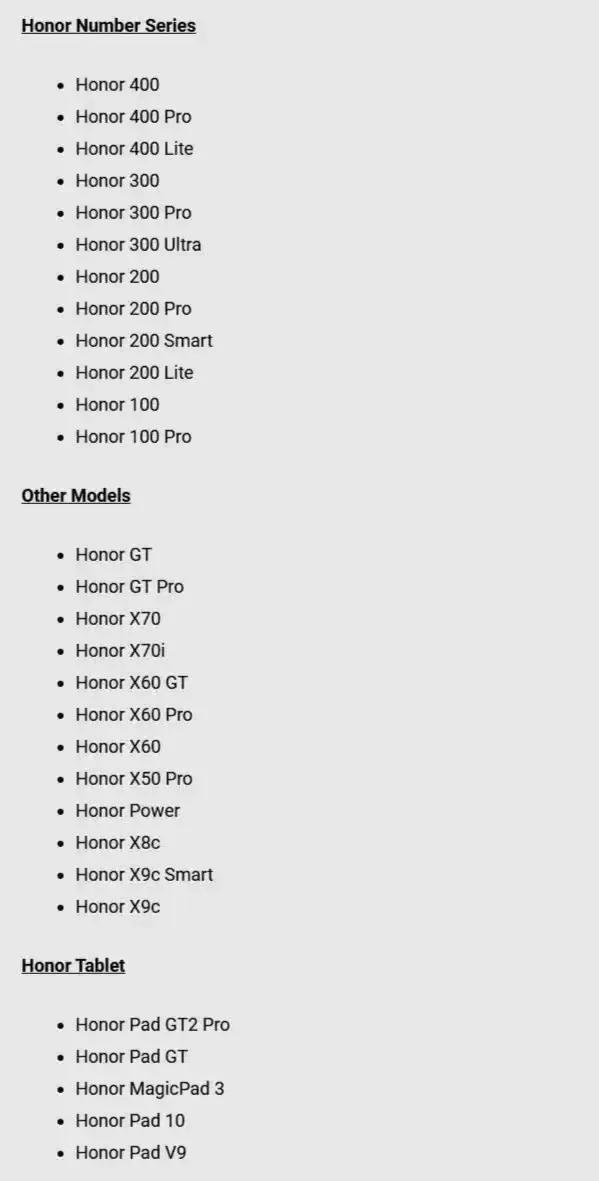This screenshot has height=1181, width=599.
Task: Select Honor 100 Pro list item
Action: pyautogui.click(x=133, y=437)
